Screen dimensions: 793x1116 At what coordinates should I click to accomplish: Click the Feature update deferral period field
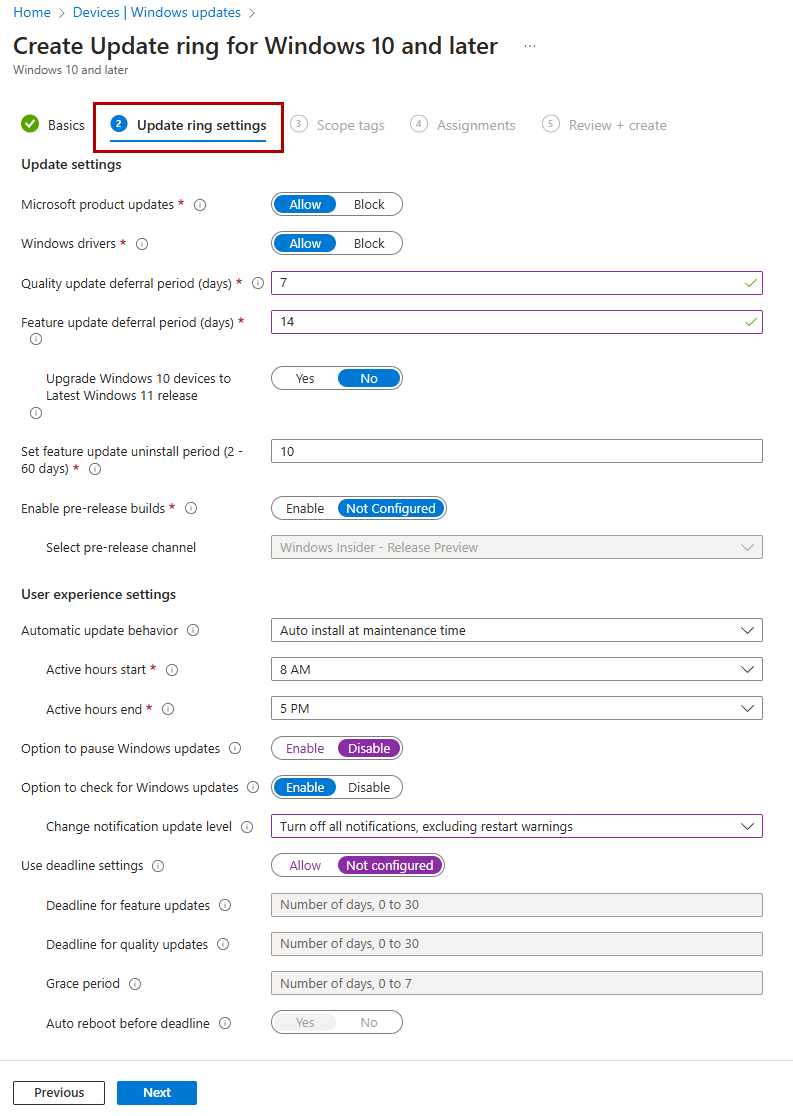[x=516, y=322]
